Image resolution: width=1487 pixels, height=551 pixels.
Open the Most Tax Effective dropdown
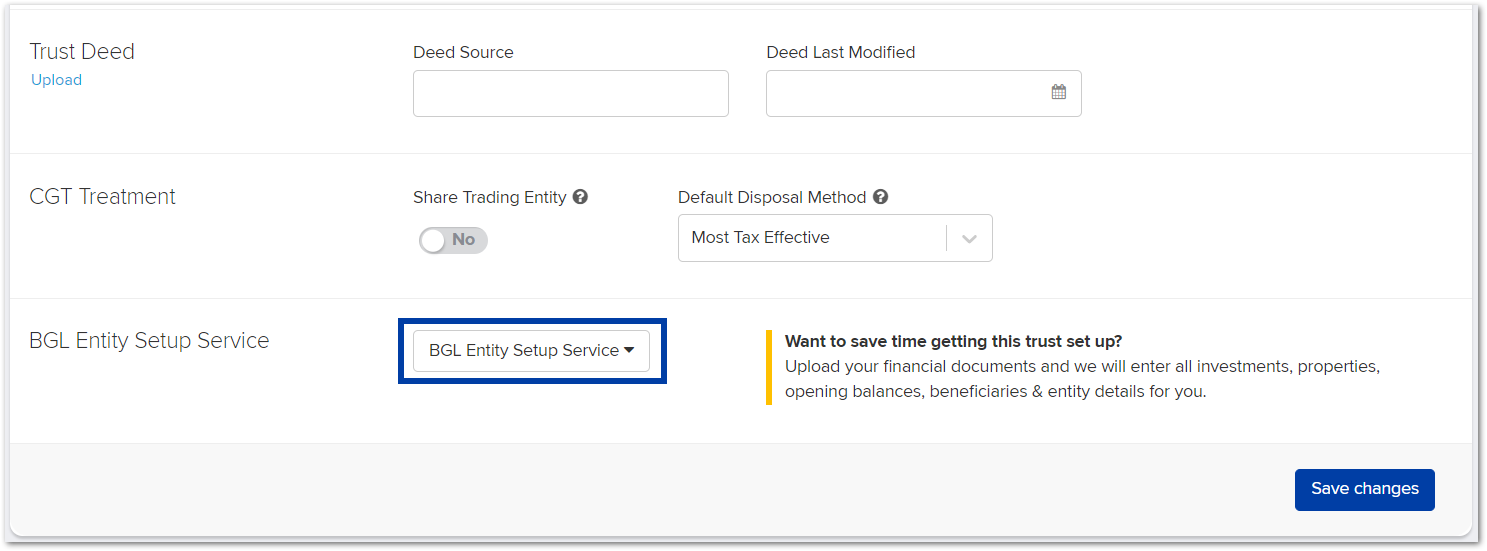[x=835, y=238]
